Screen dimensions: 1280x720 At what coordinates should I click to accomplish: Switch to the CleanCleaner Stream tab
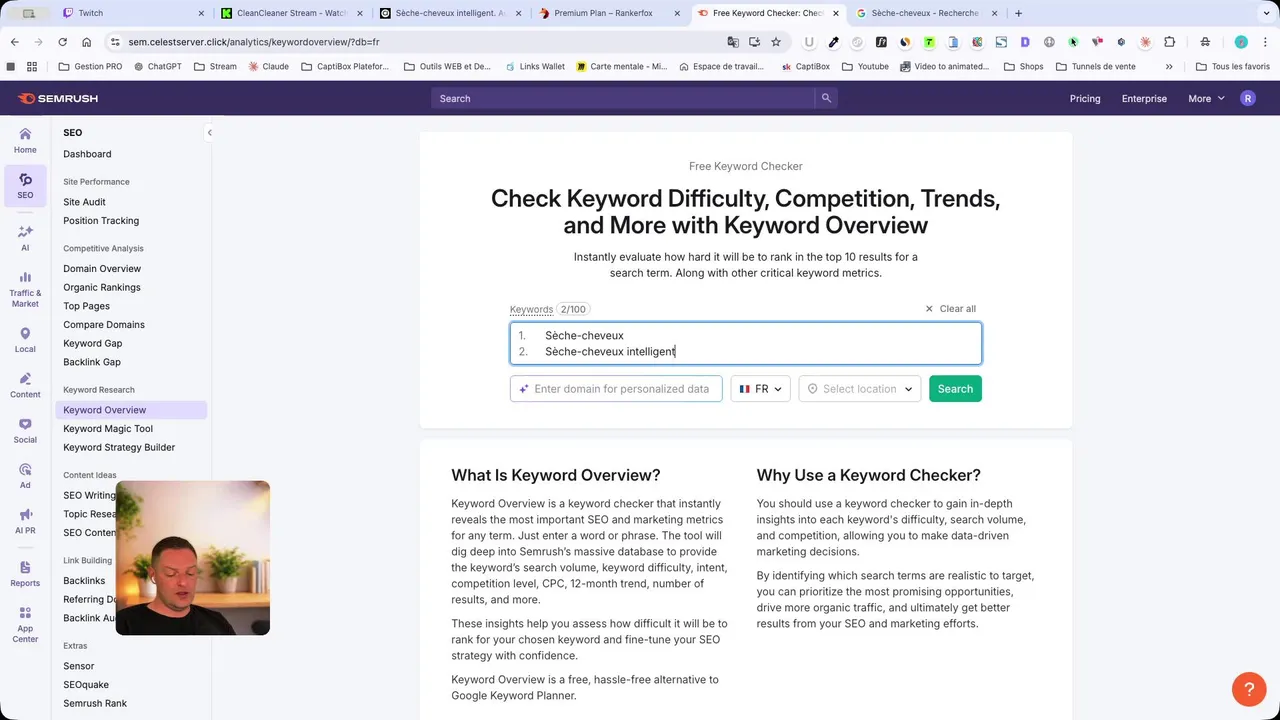[x=290, y=13]
